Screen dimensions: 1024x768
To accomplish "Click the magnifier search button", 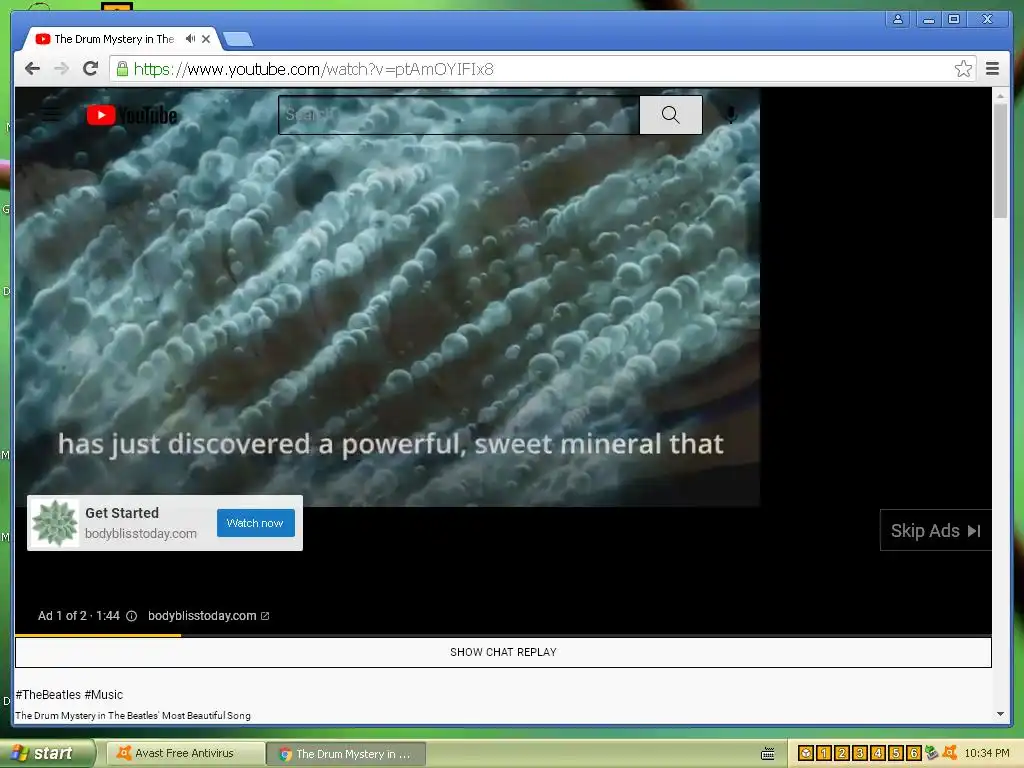I will click(x=671, y=115).
